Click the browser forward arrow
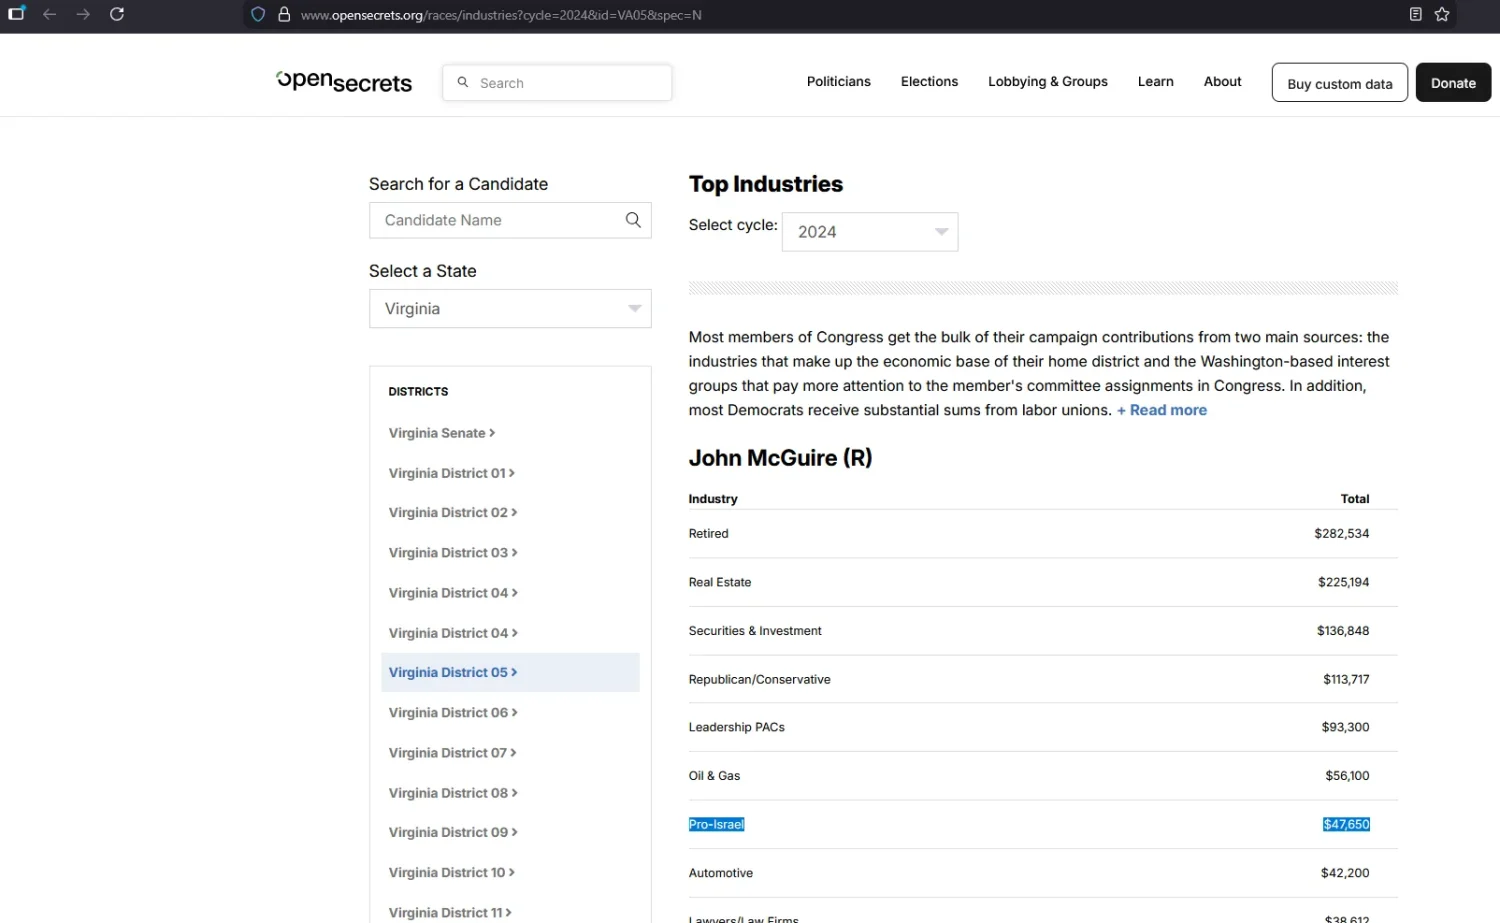 [83, 14]
